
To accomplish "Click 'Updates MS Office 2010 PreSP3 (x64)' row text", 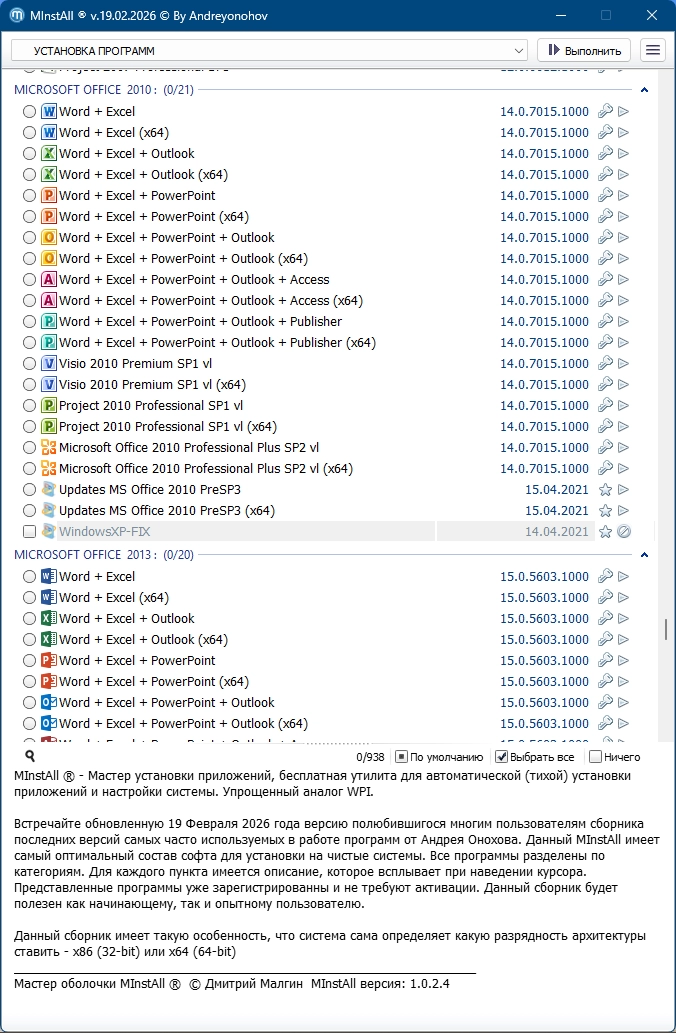I will pos(167,511).
